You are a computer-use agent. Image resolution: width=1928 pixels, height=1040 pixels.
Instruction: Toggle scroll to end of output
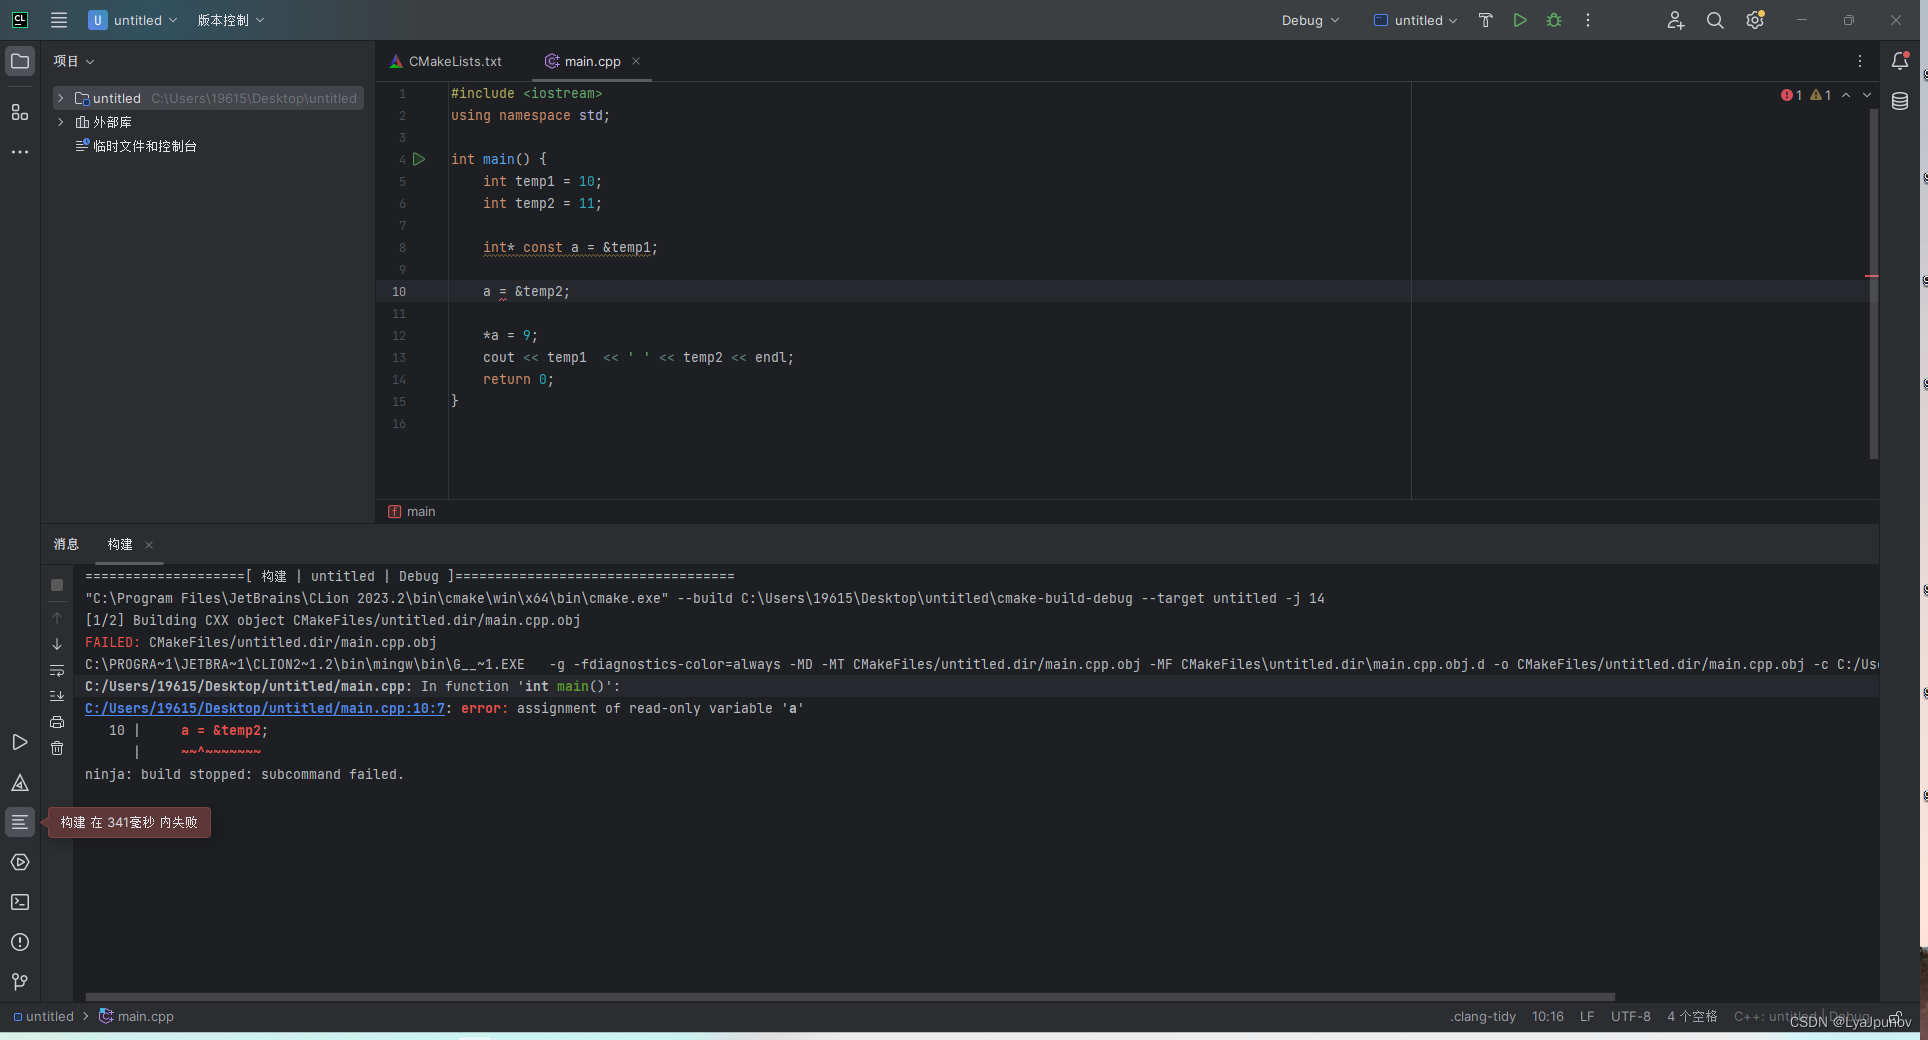click(x=57, y=696)
